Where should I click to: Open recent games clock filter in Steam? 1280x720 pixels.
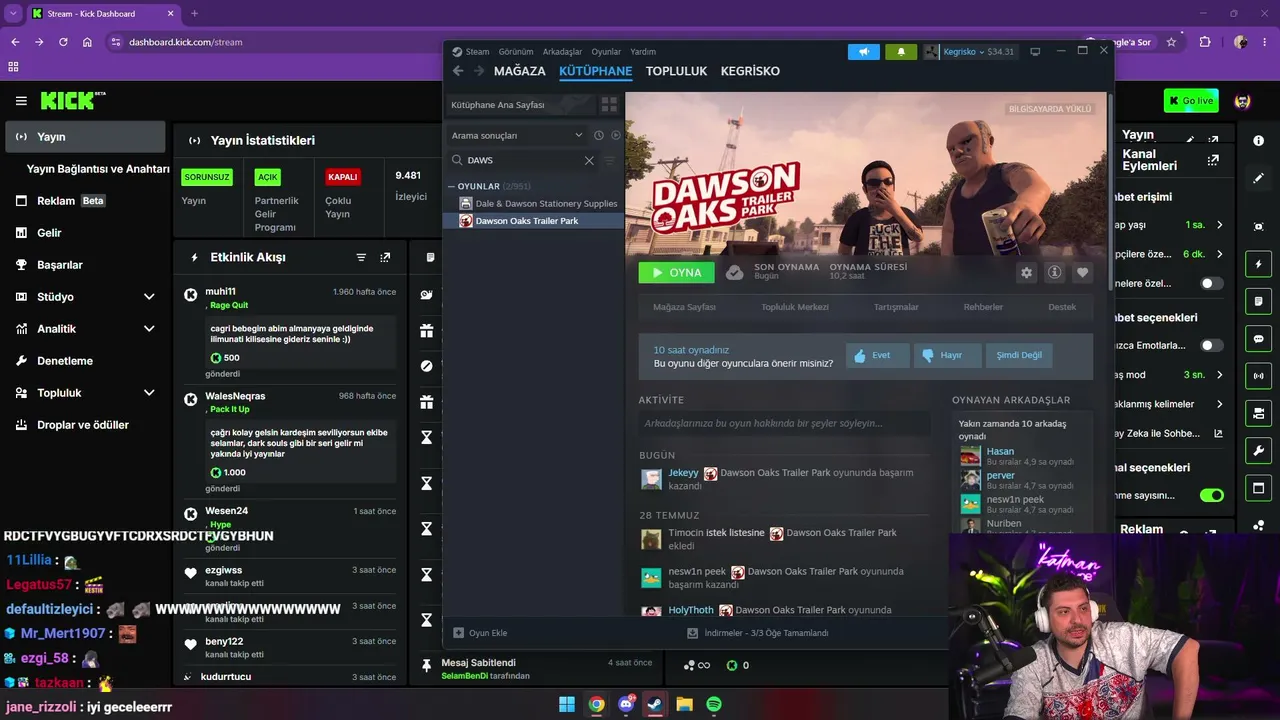[599, 135]
